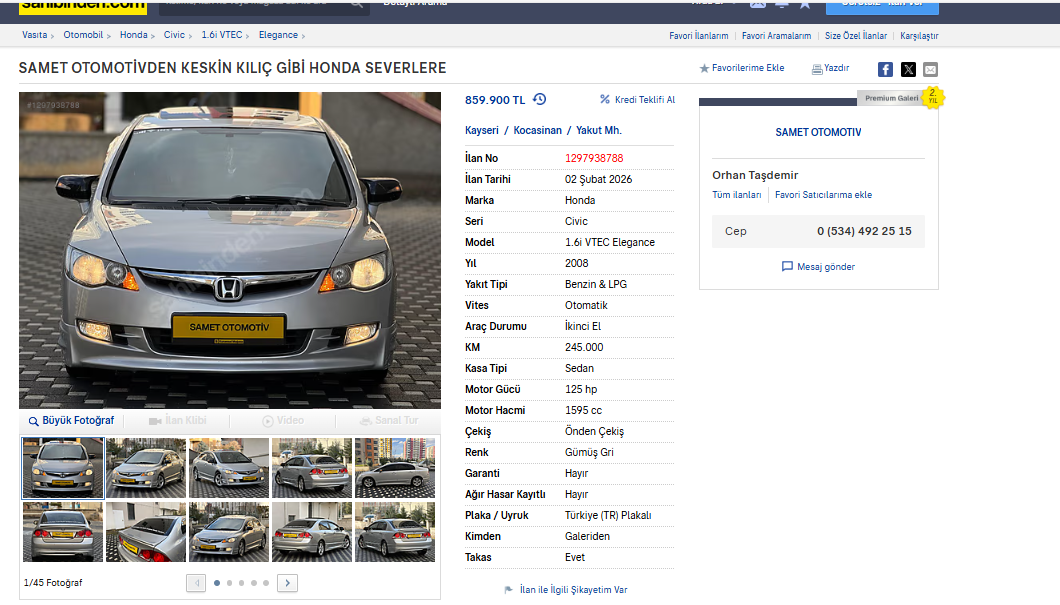
Task: Select fifth thumbnail, side view by buildings
Action: click(395, 468)
